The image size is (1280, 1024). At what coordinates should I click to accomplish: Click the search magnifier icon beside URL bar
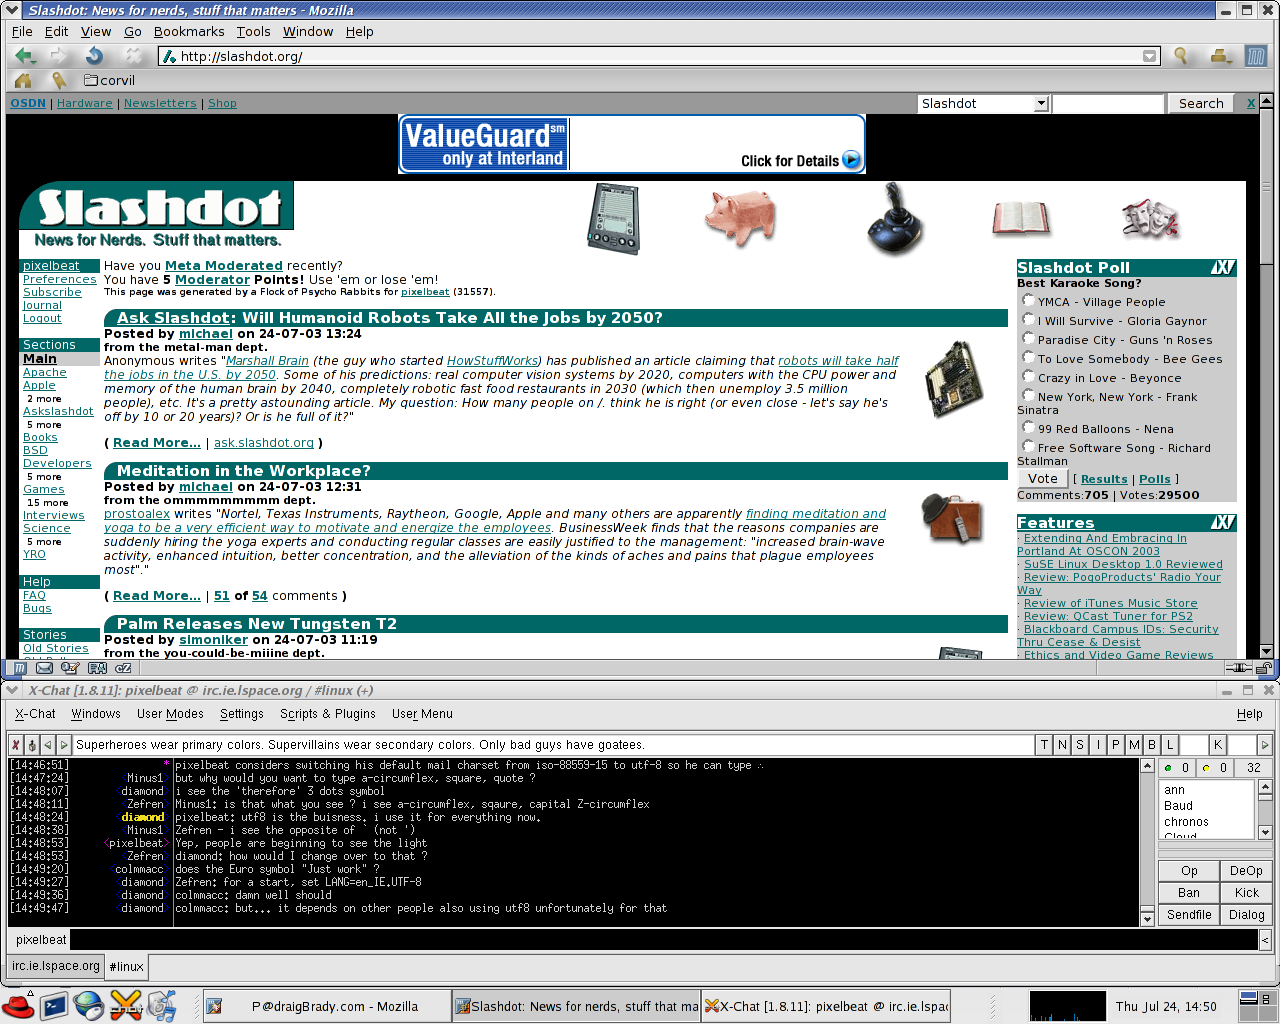pos(1181,56)
